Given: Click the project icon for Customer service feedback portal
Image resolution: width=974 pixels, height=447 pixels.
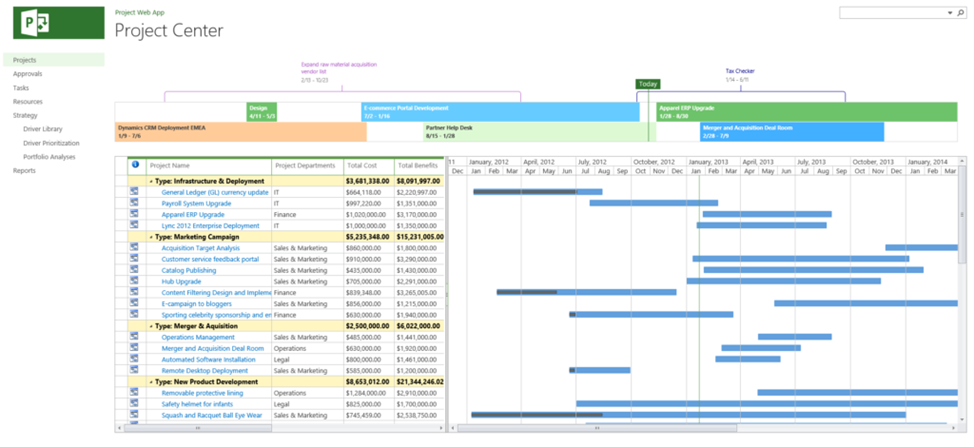Looking at the screenshot, I should 134,259.
